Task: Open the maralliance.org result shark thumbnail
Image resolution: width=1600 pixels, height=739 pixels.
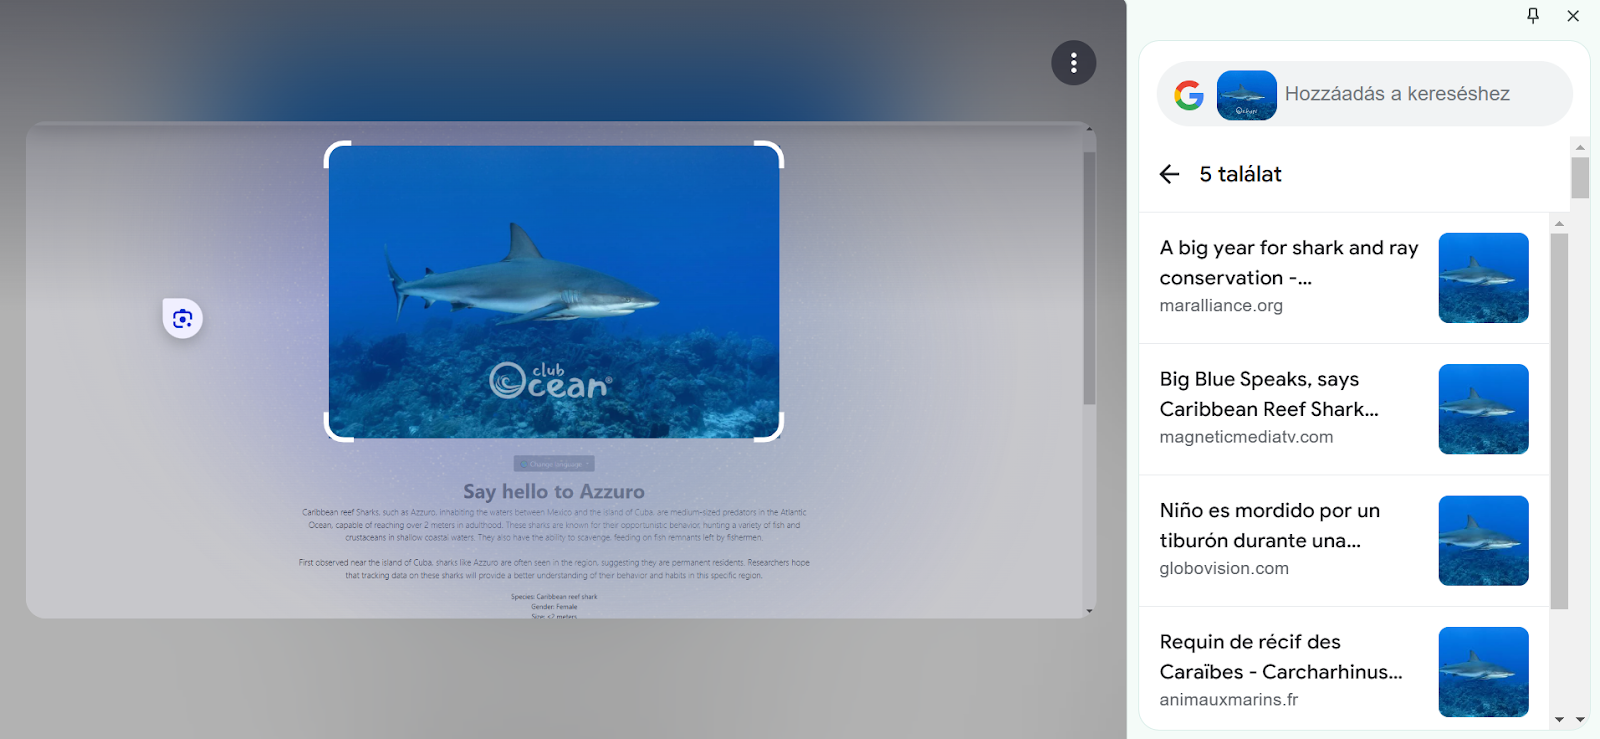Action: (1483, 278)
